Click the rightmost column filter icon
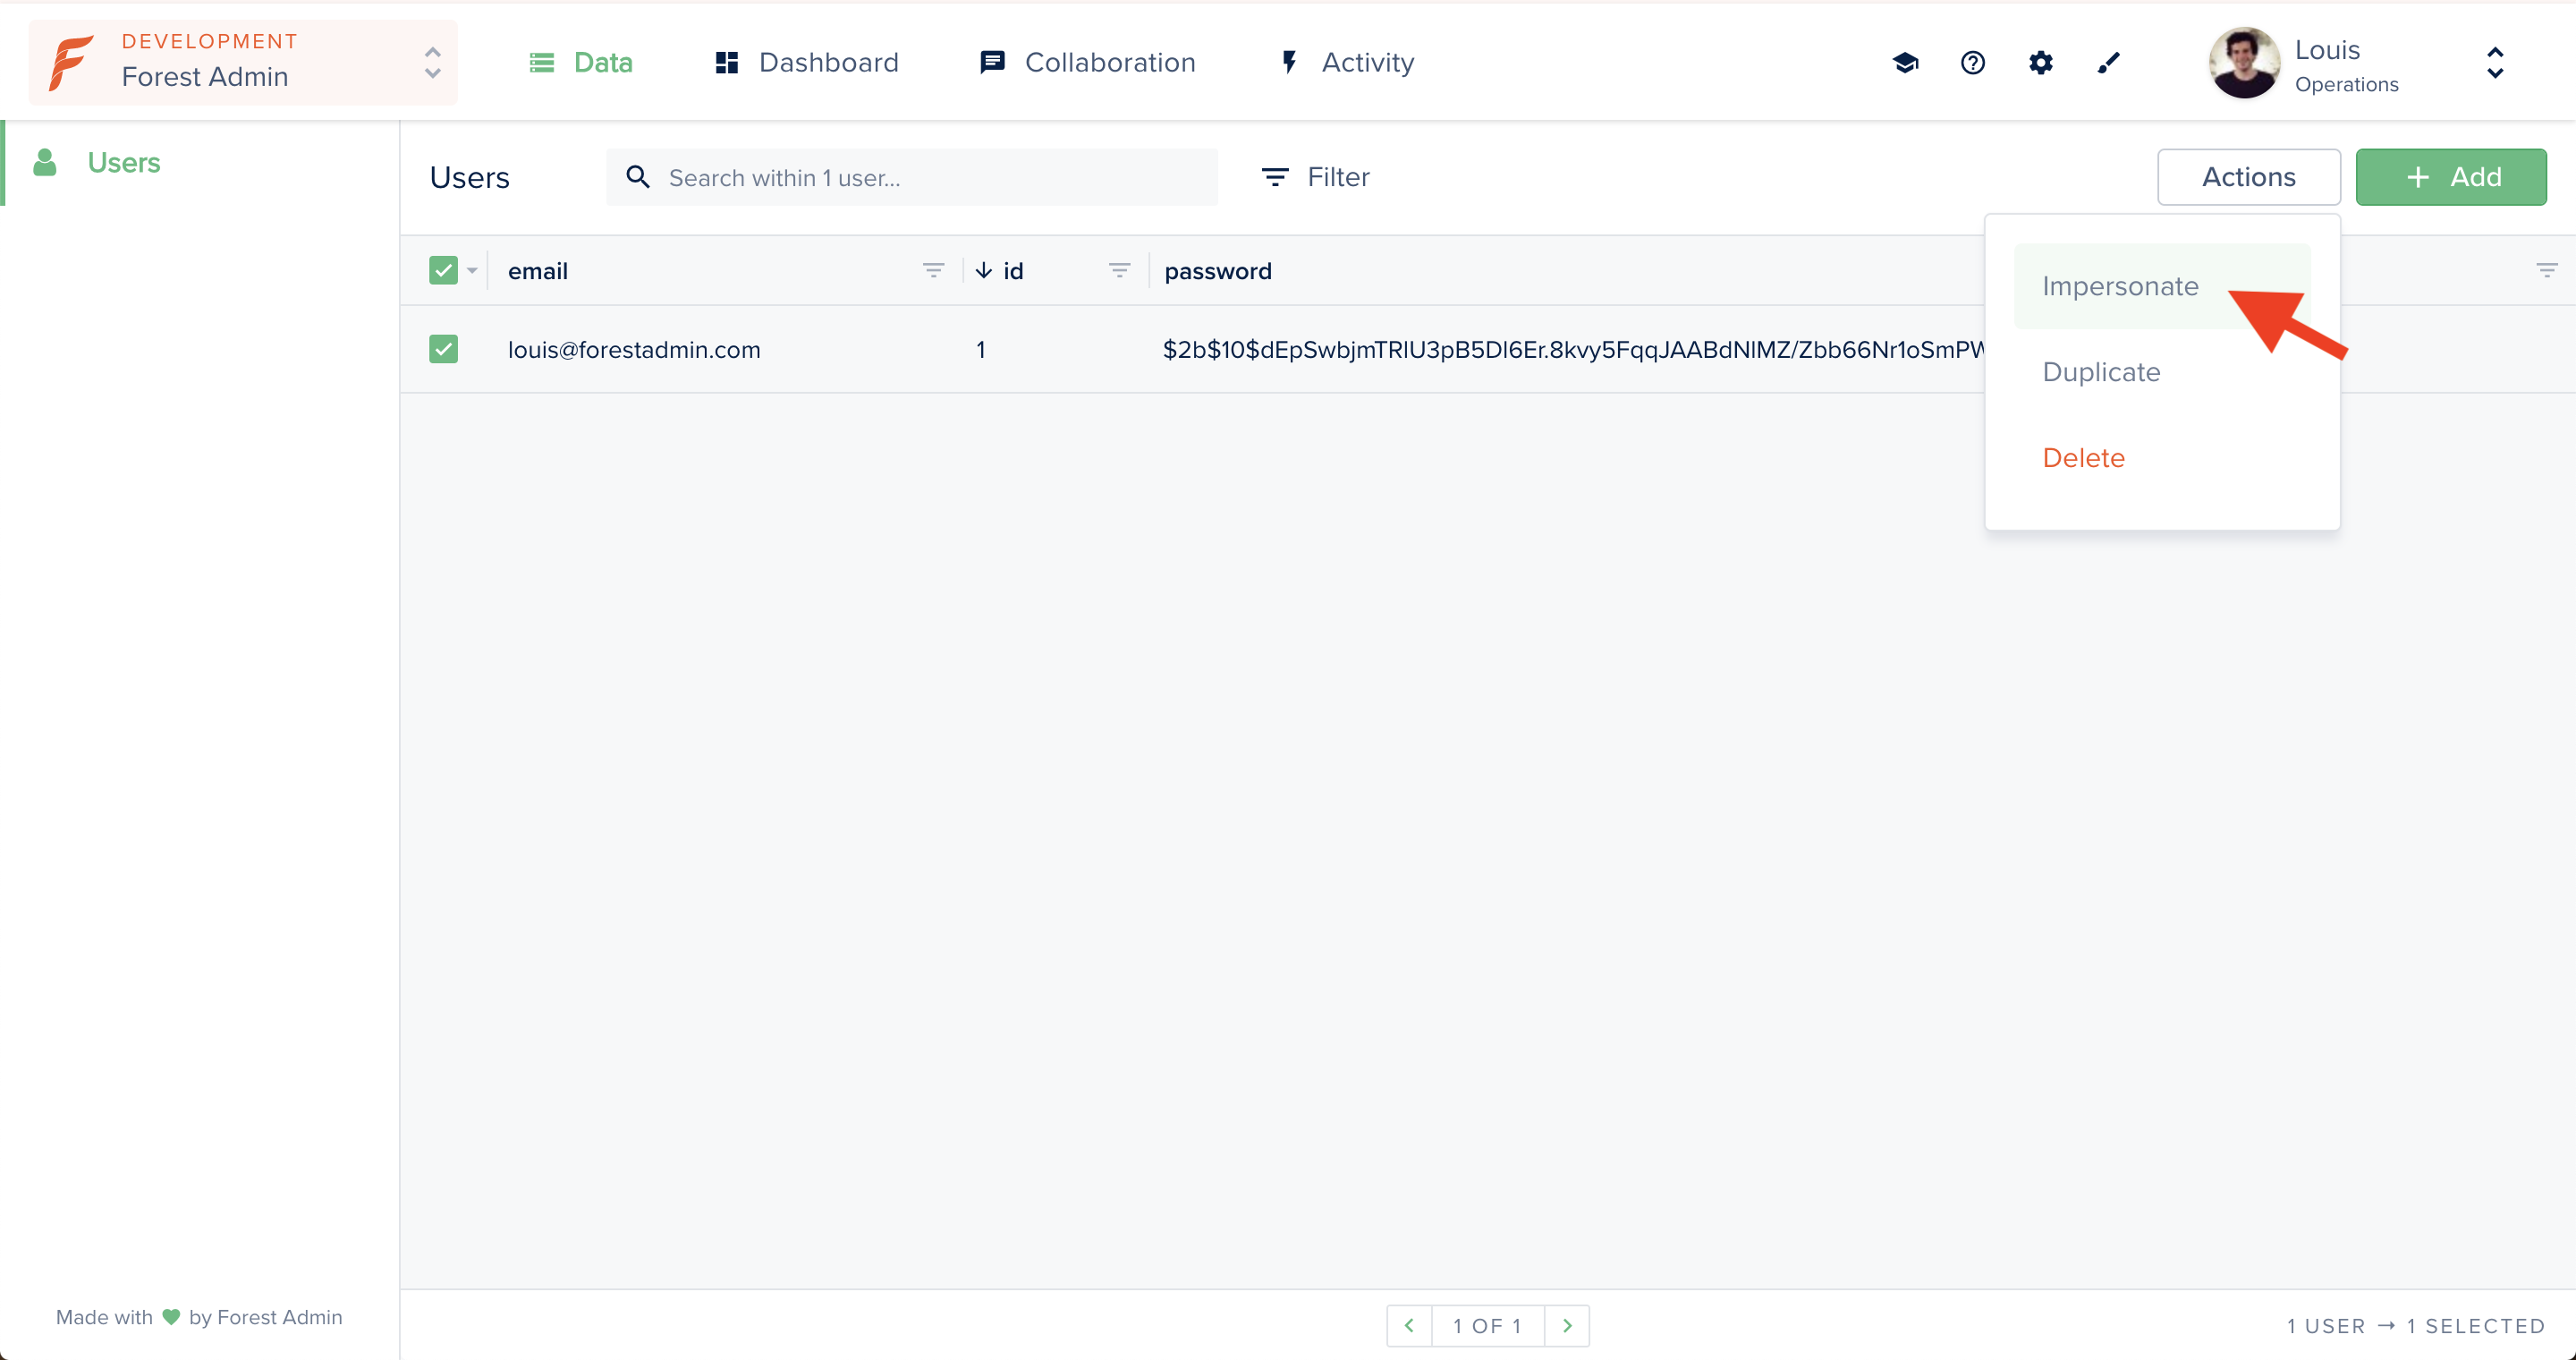The image size is (2576, 1360). click(2546, 270)
